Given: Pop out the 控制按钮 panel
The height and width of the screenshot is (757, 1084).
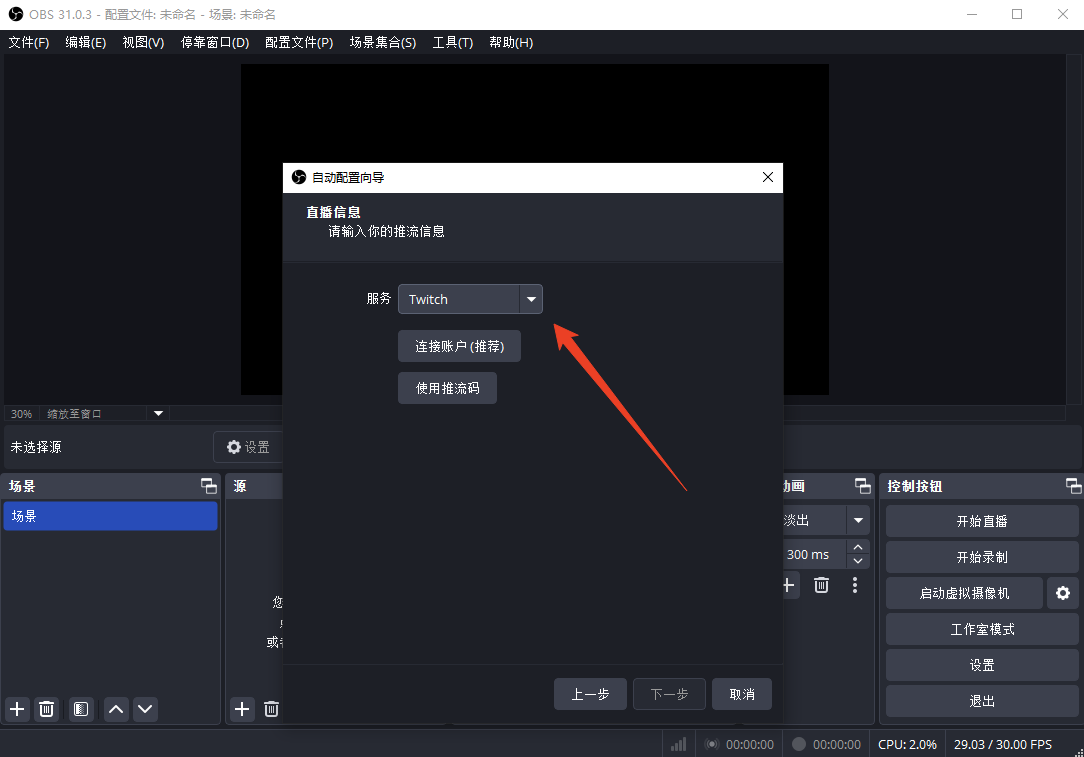Looking at the screenshot, I should click(x=1072, y=485).
